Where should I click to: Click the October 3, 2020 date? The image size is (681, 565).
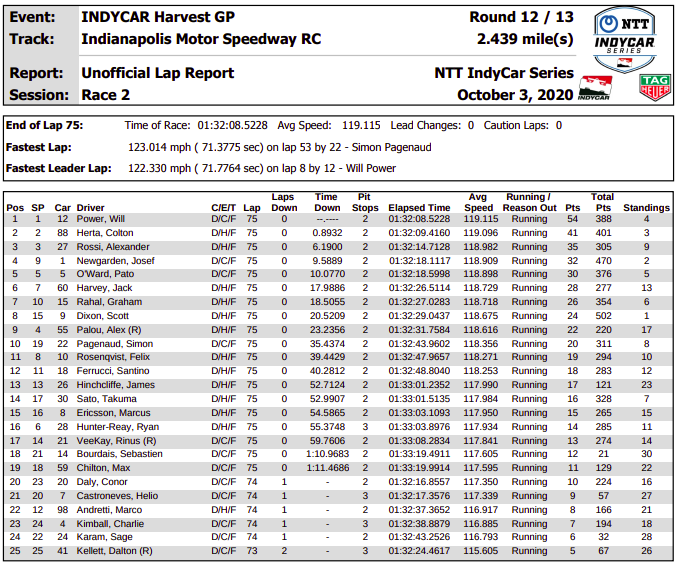pos(515,95)
